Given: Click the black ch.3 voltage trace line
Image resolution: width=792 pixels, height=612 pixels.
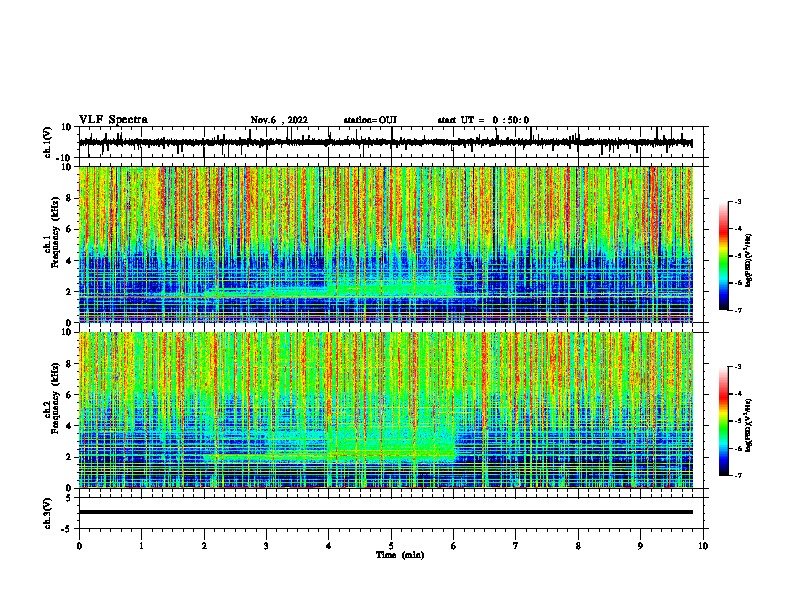Looking at the screenshot, I should tap(386, 512).
